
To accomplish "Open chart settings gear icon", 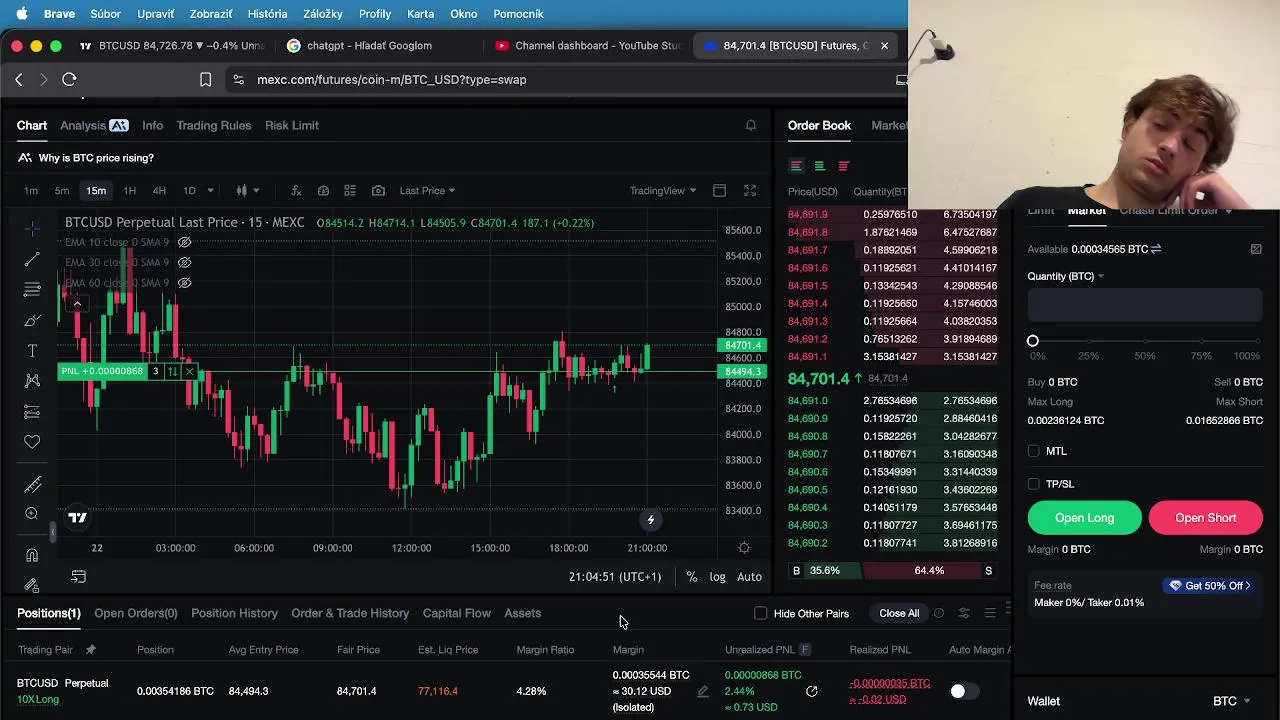I will [744, 548].
